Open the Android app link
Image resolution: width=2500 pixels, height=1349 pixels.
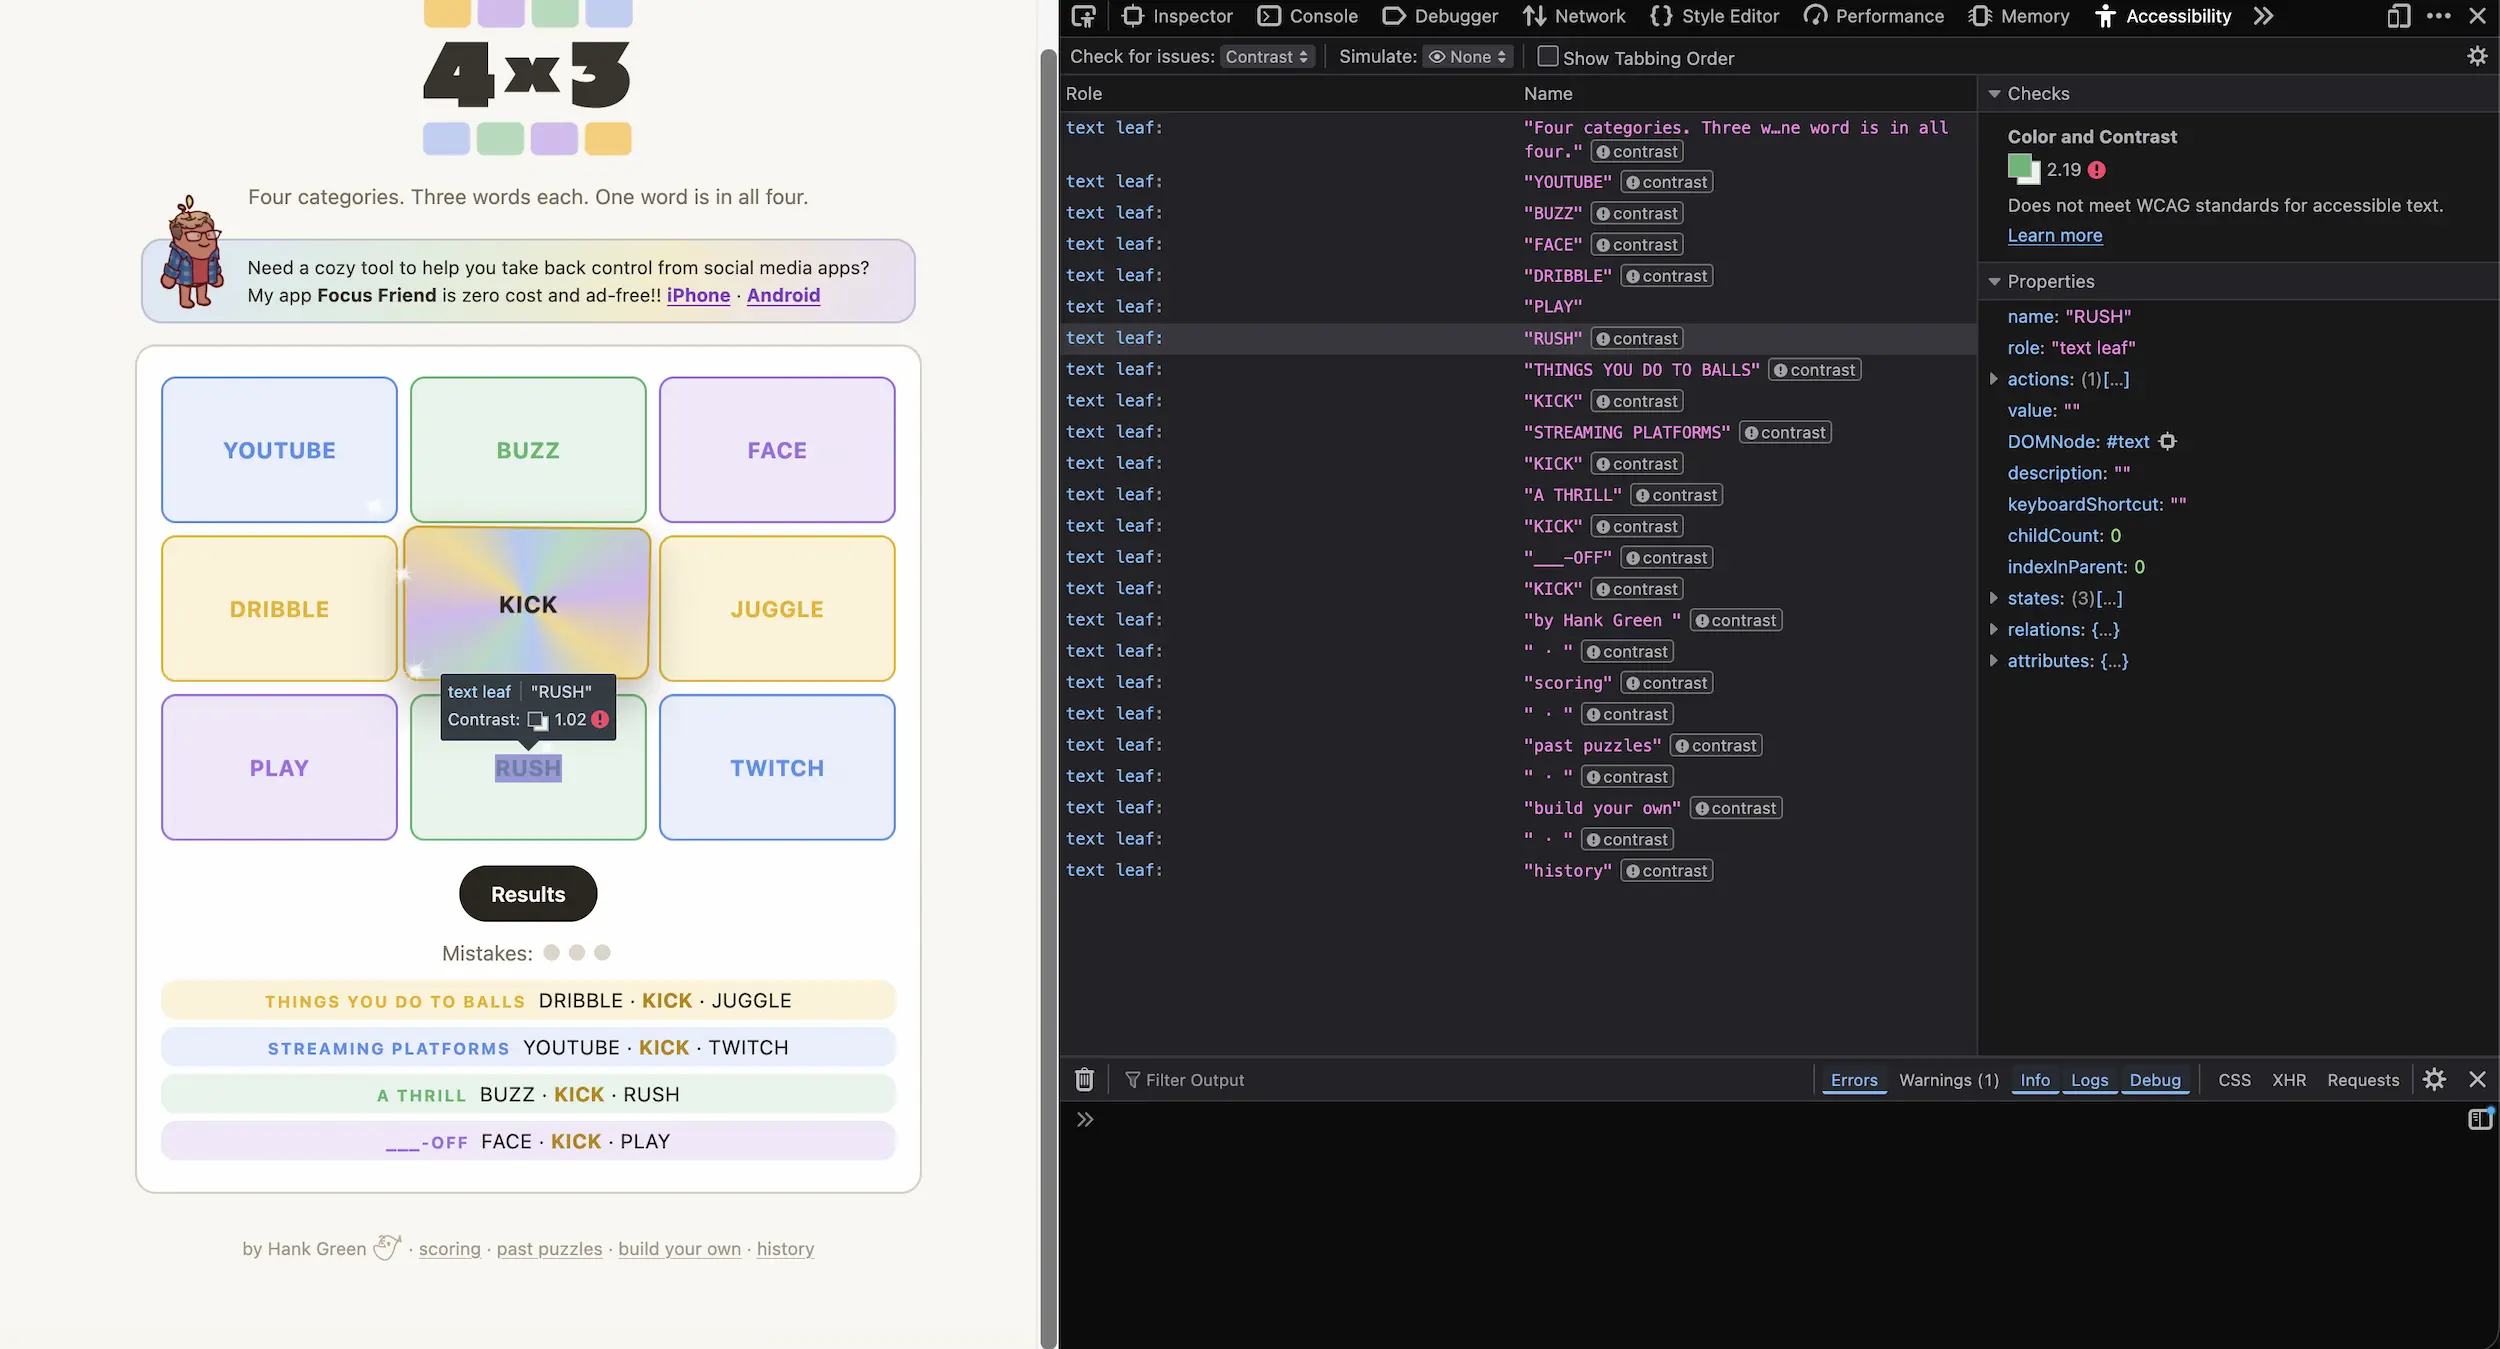pyautogui.click(x=783, y=295)
